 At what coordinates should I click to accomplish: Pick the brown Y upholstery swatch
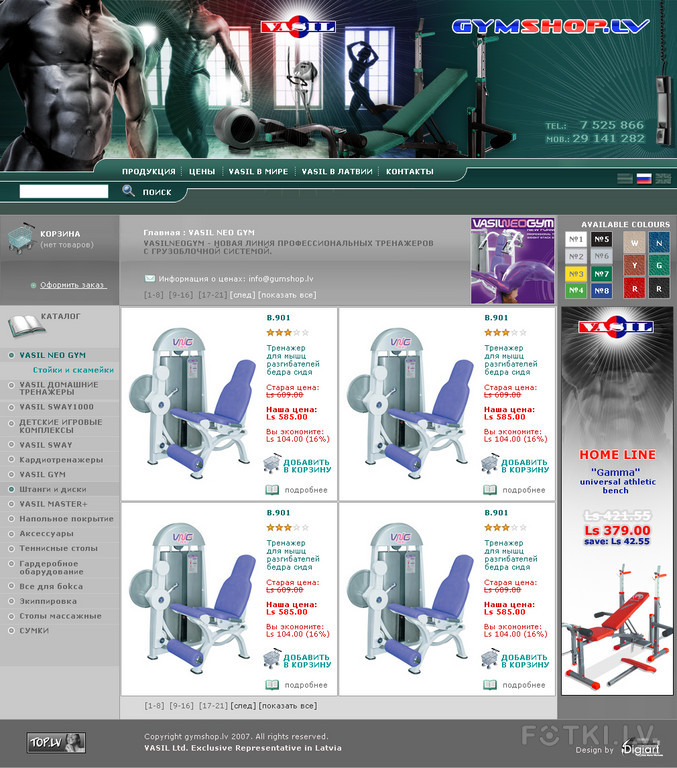(x=634, y=265)
